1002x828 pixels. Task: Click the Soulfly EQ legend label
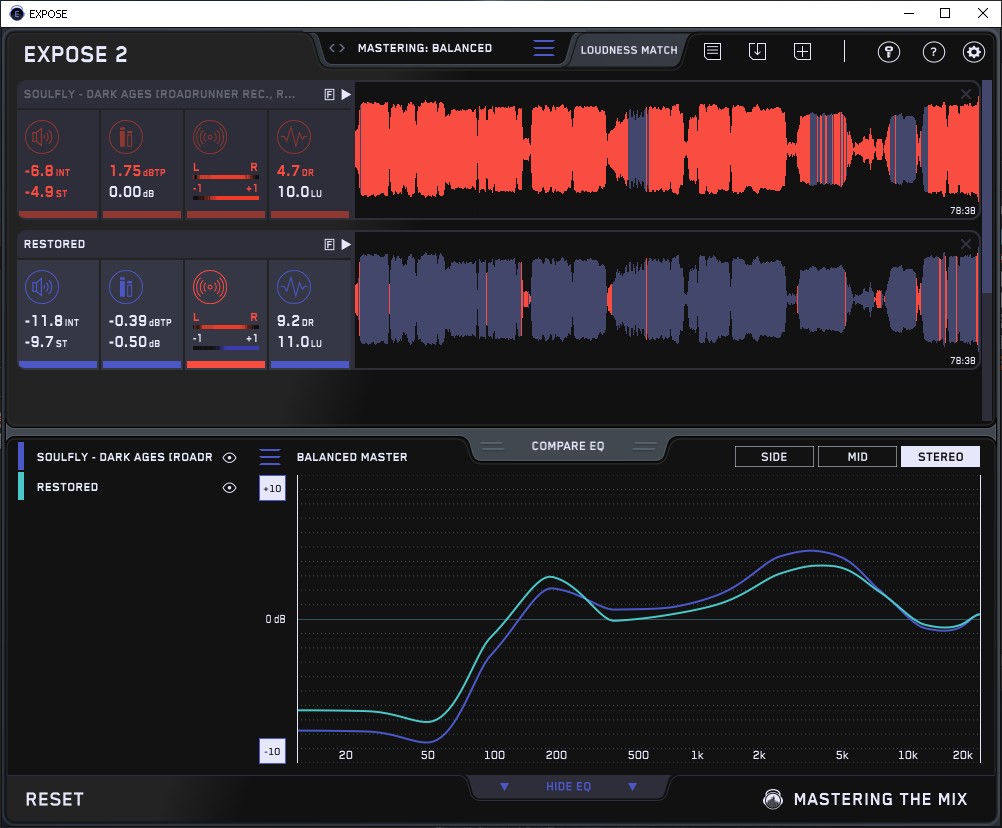(x=125, y=457)
